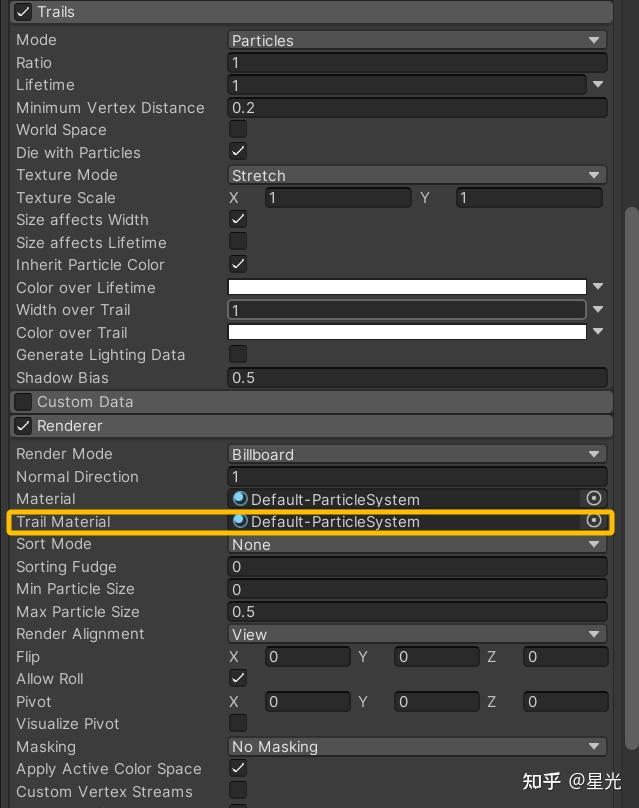
Task: Click the Minimum Vertex Distance label
Action: click(110, 107)
